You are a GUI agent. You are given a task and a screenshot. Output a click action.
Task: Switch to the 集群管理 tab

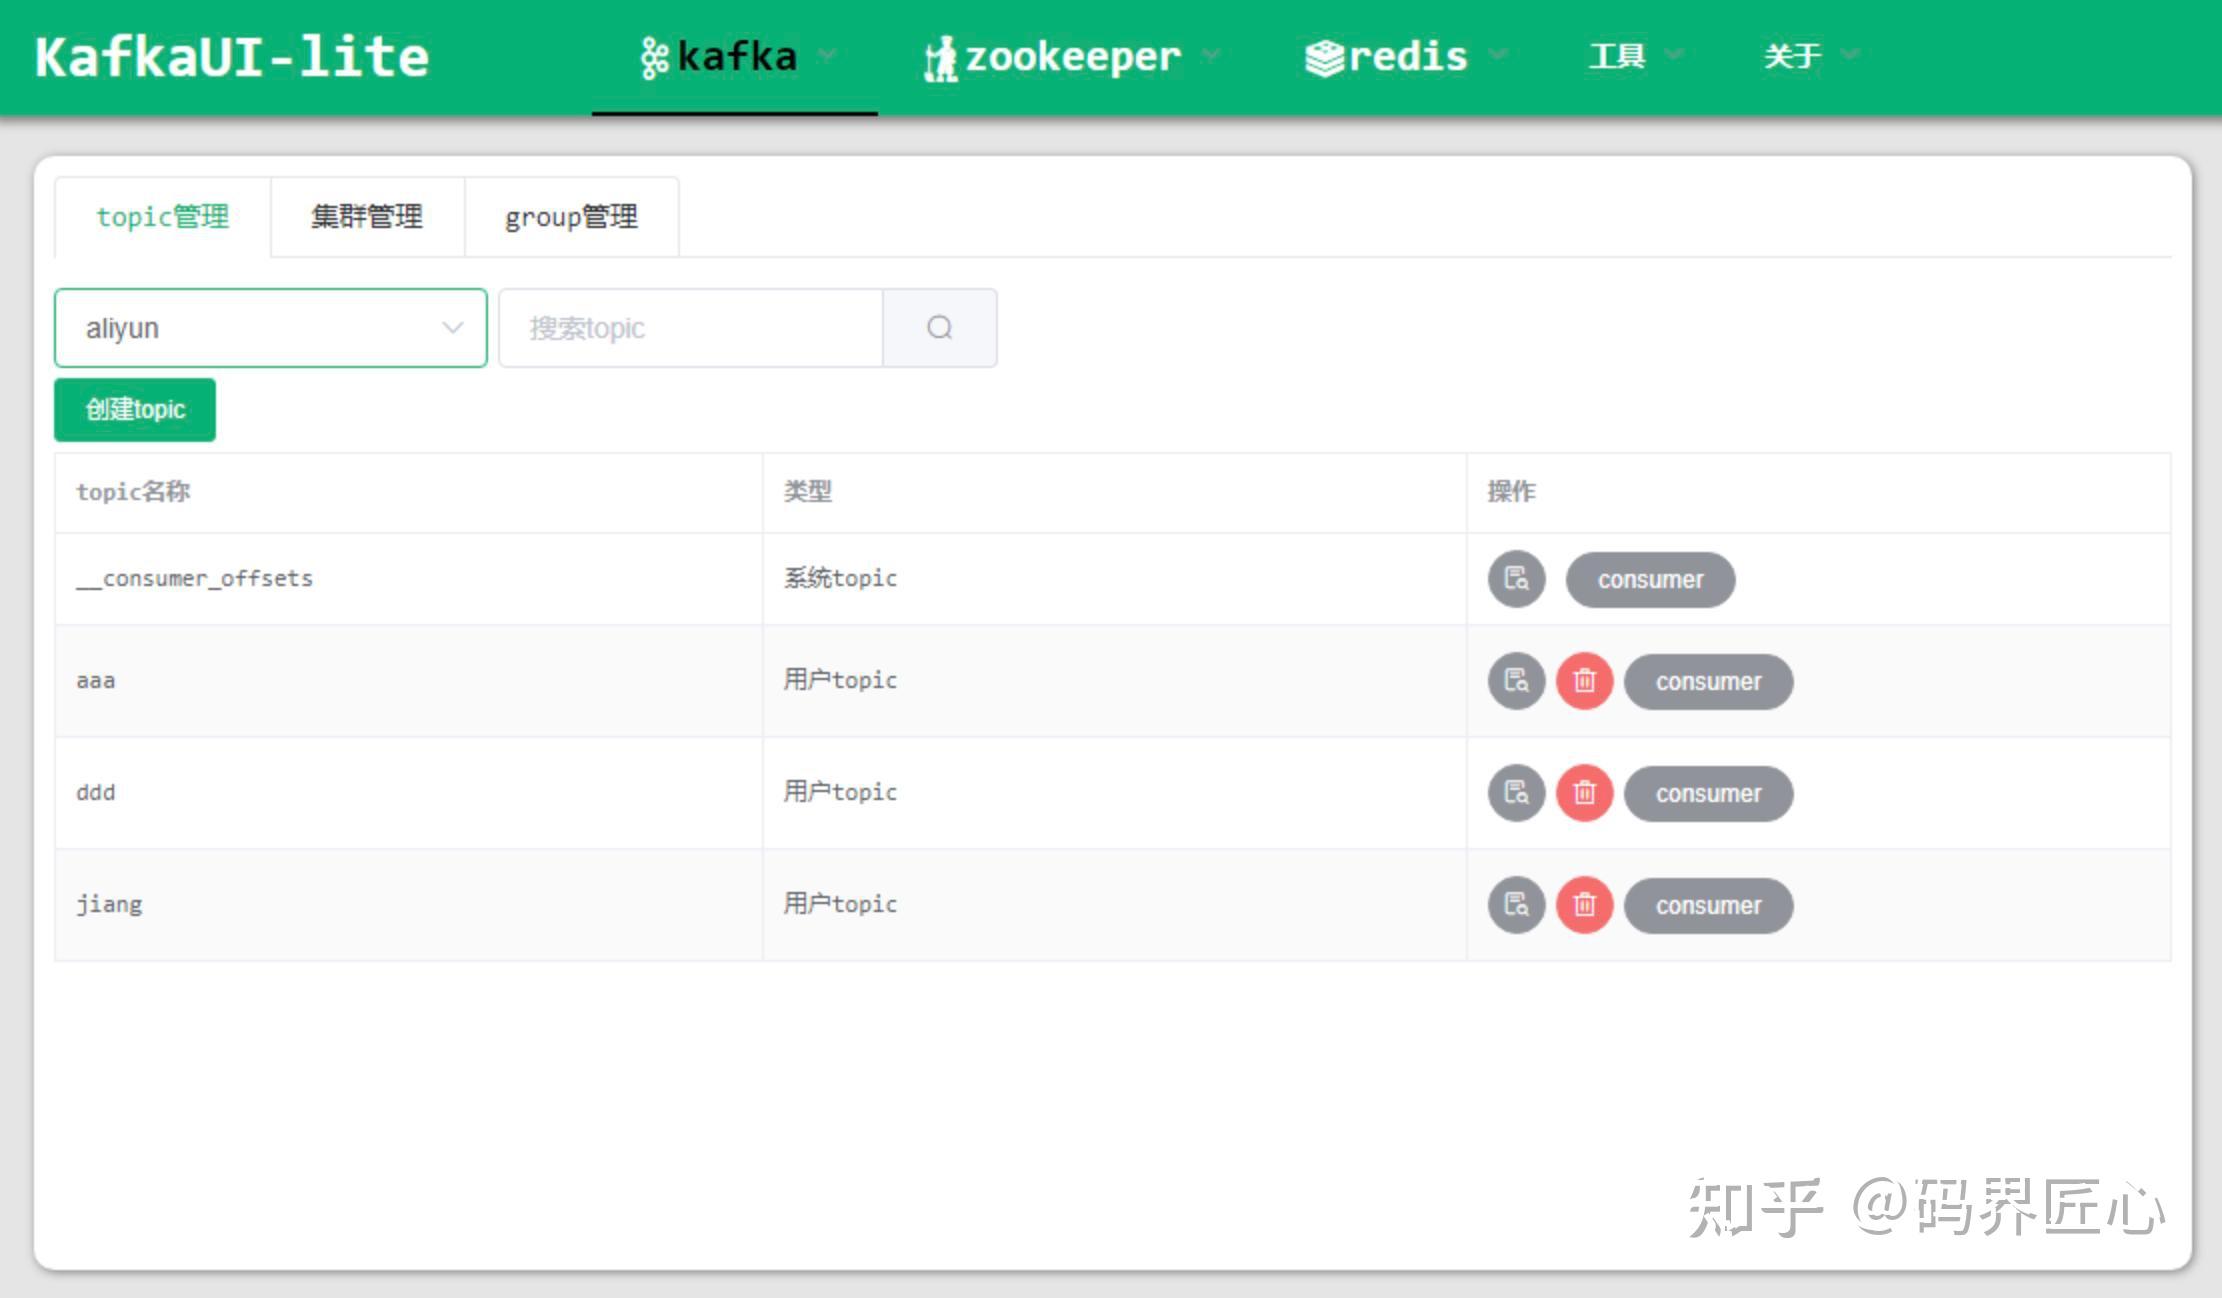click(367, 216)
